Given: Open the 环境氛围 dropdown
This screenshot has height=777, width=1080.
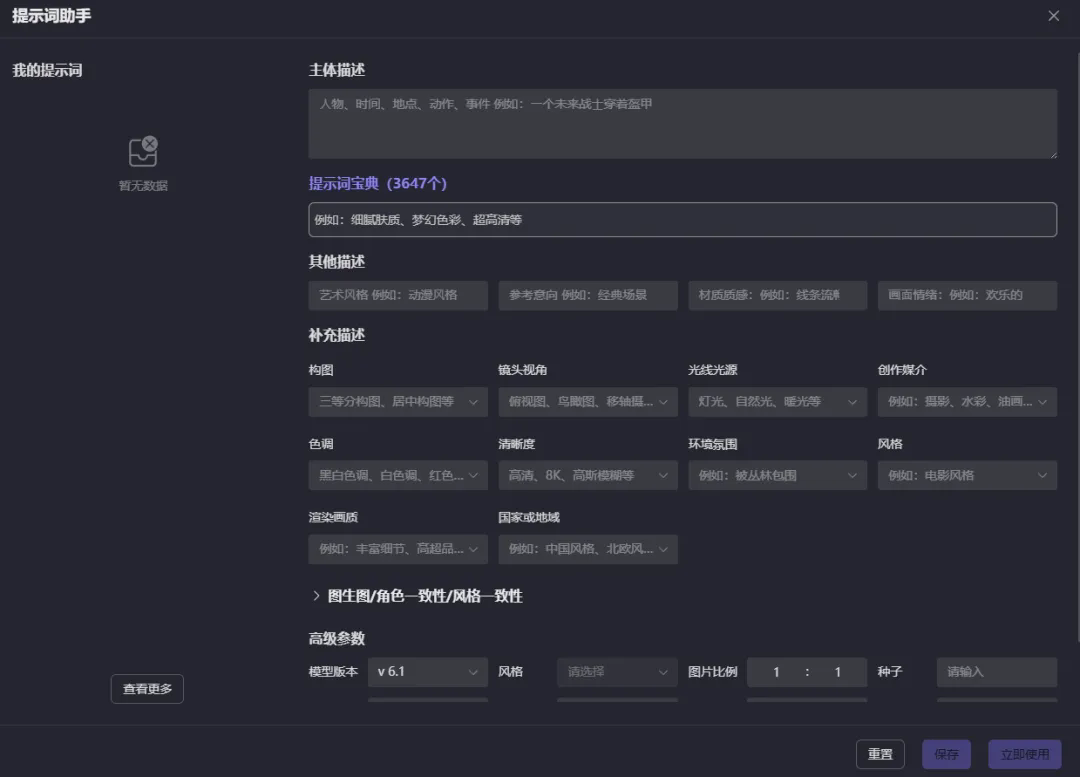Looking at the screenshot, I should click(777, 476).
